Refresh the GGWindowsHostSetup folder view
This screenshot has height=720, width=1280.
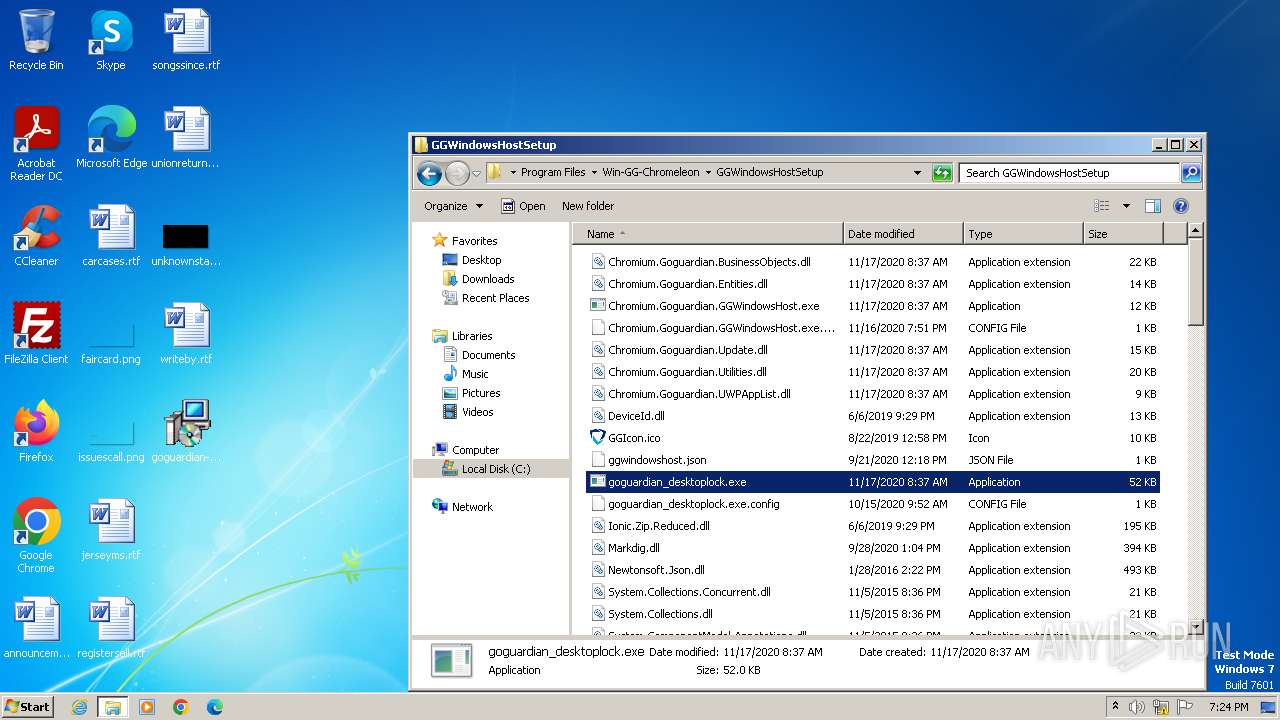(x=942, y=173)
